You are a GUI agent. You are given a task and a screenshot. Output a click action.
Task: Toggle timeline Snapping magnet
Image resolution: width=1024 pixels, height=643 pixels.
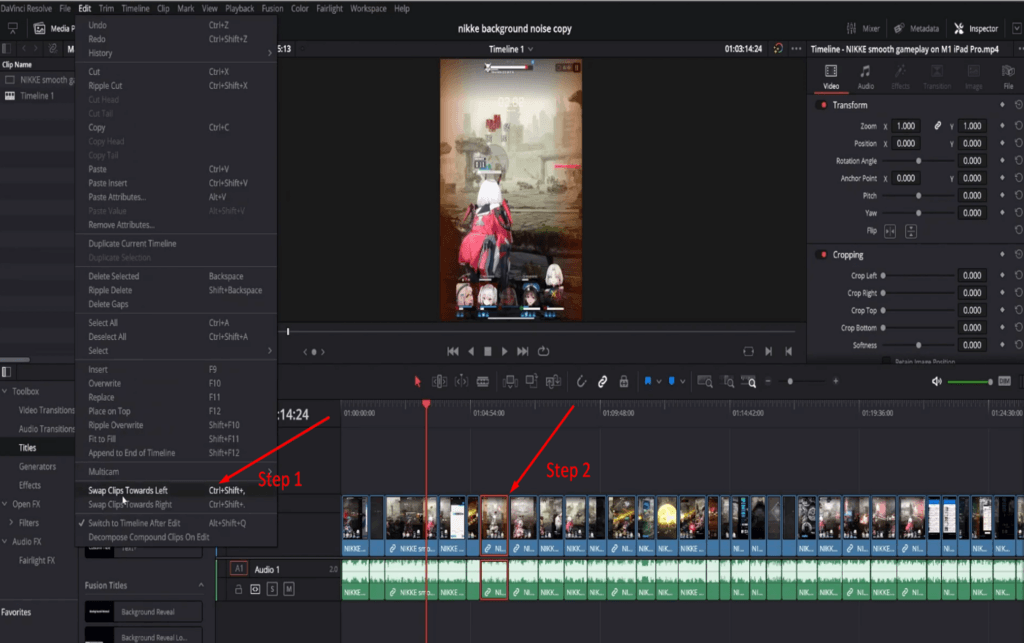(x=581, y=382)
